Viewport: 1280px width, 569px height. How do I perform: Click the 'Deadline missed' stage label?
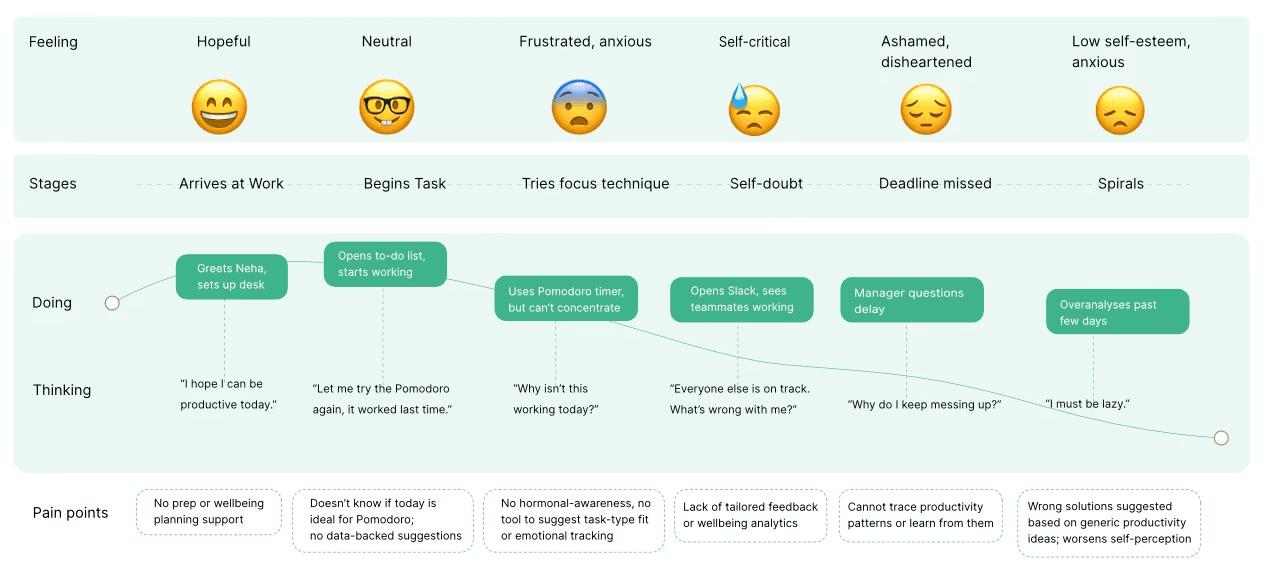[935, 184]
